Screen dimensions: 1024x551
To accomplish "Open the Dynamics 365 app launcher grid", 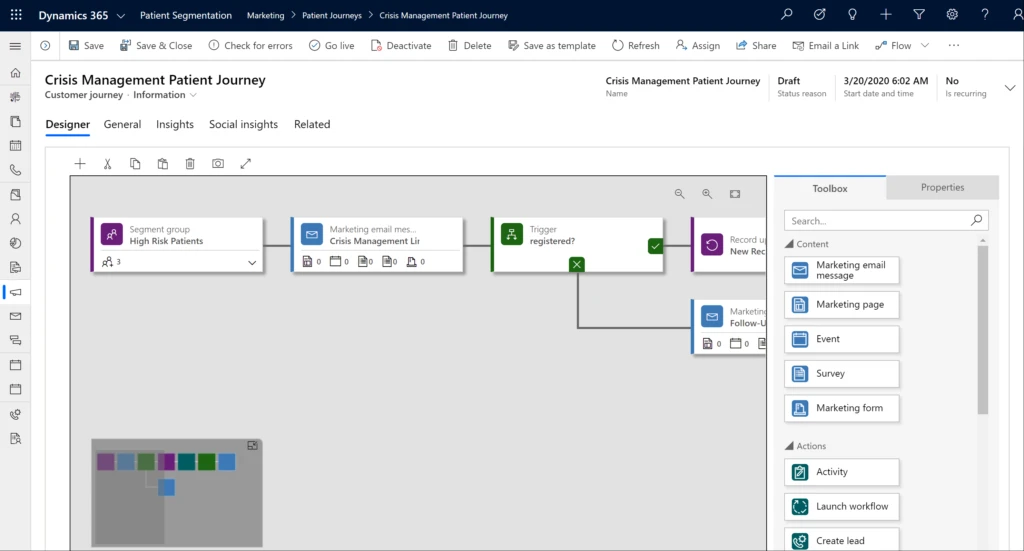I will [x=16, y=15].
